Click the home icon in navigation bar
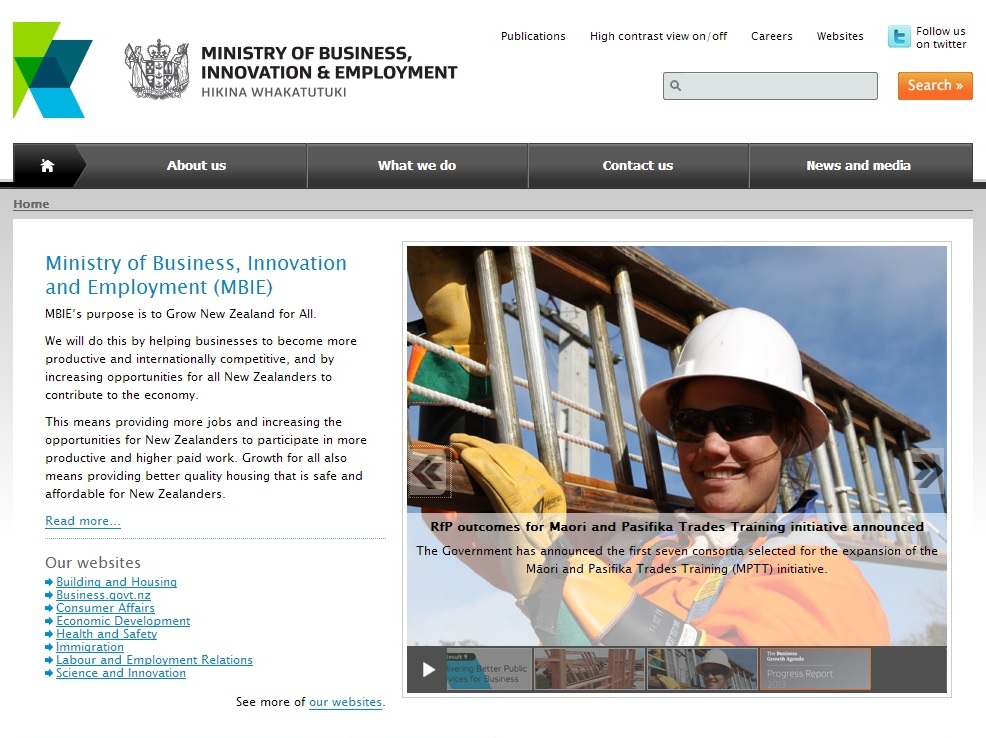 [x=47, y=165]
